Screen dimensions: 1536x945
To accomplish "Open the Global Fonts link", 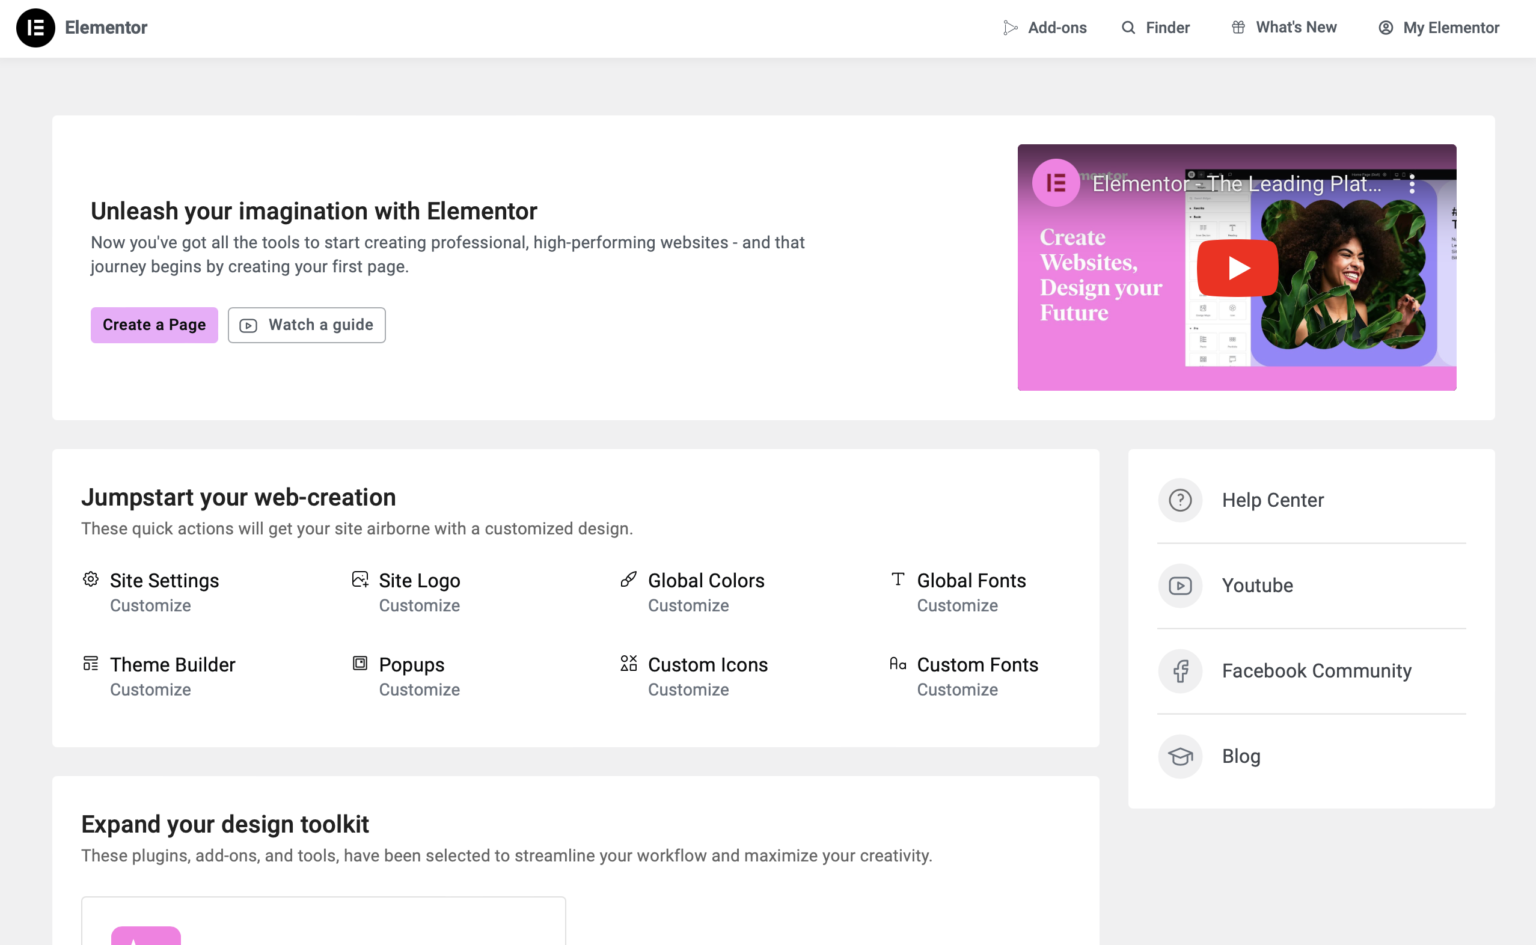I will [x=971, y=581].
